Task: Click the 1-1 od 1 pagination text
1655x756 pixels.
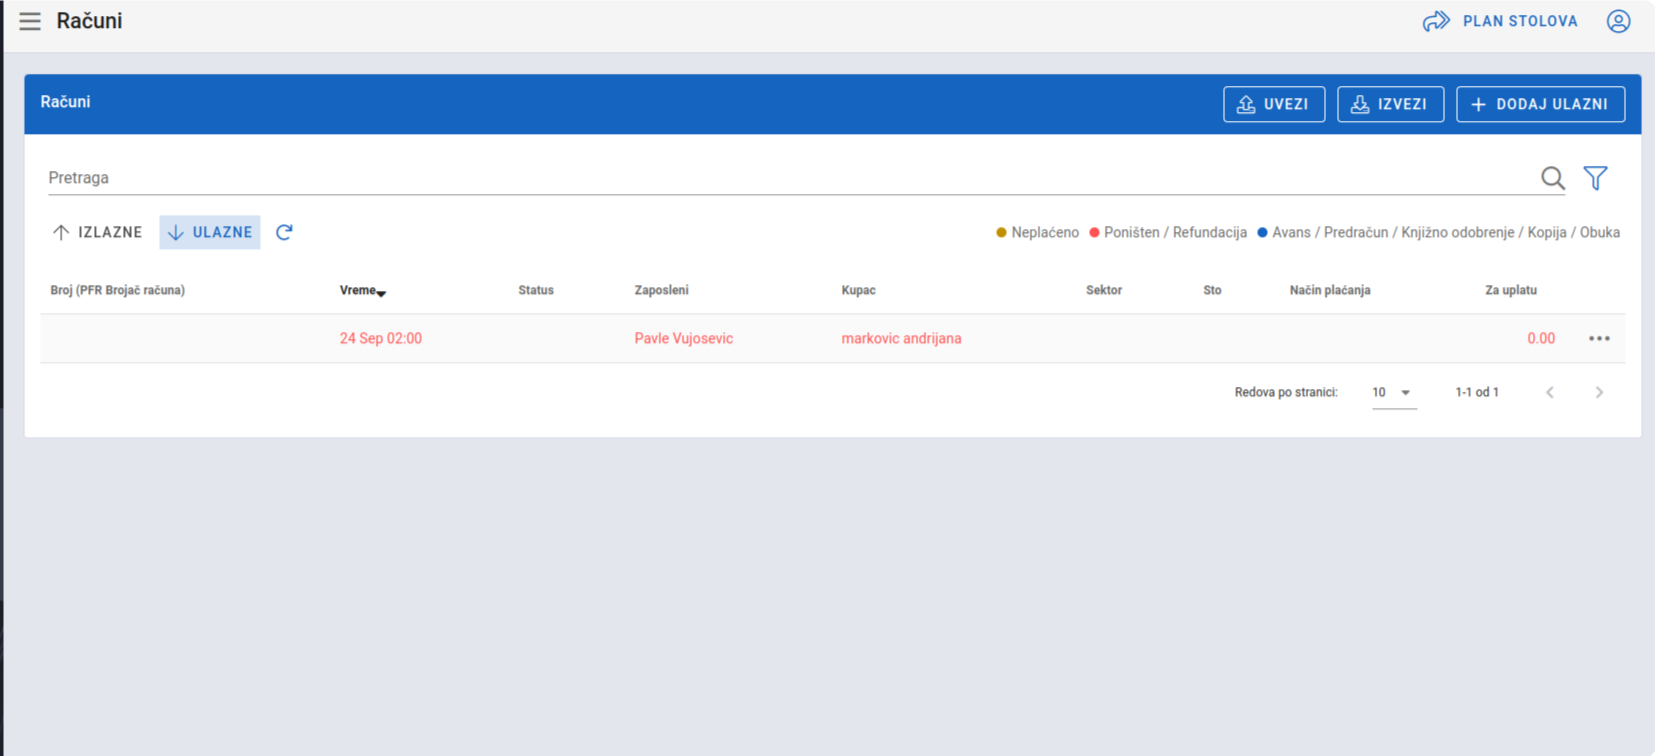Action: pos(1477,393)
